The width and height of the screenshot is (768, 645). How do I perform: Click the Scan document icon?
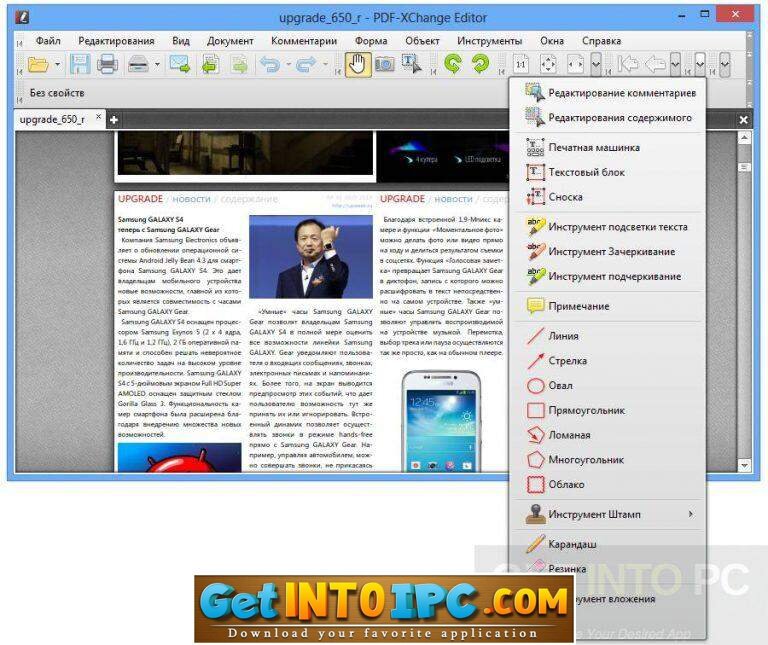pyautogui.click(x=138, y=64)
